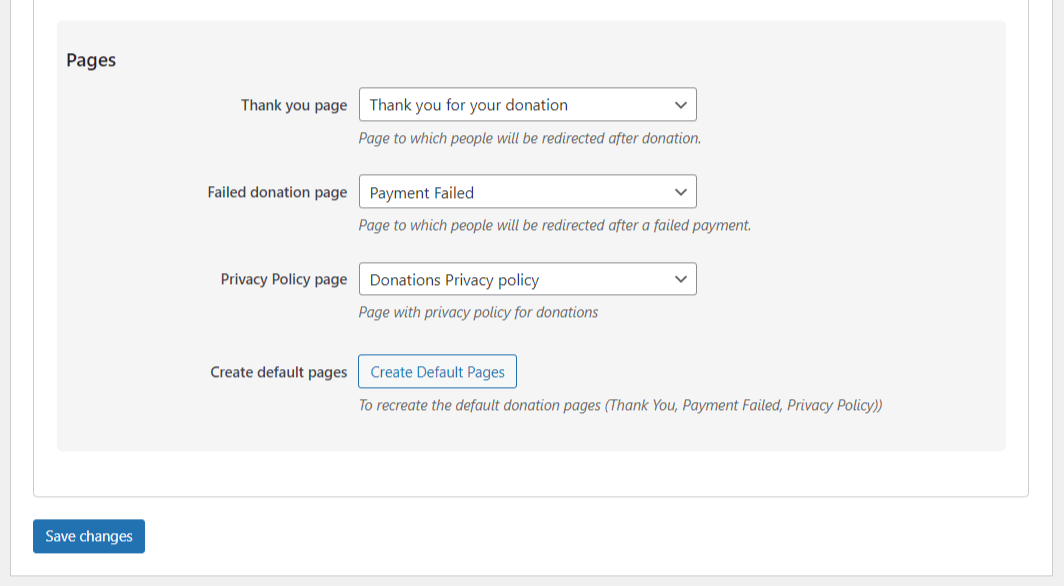Click "Page with privacy policy for donations" description
1064x586 pixels.
[x=478, y=312]
